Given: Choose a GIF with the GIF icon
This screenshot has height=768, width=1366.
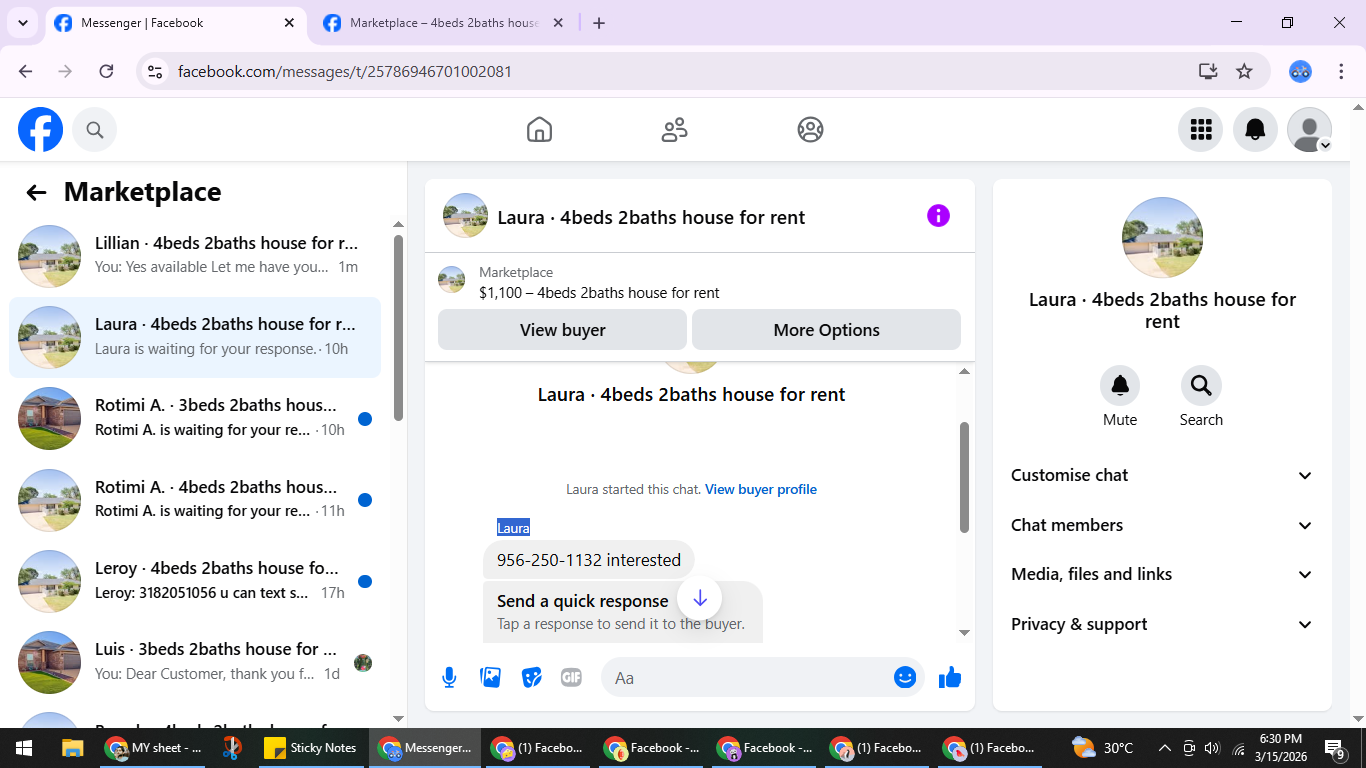Looking at the screenshot, I should (x=571, y=677).
